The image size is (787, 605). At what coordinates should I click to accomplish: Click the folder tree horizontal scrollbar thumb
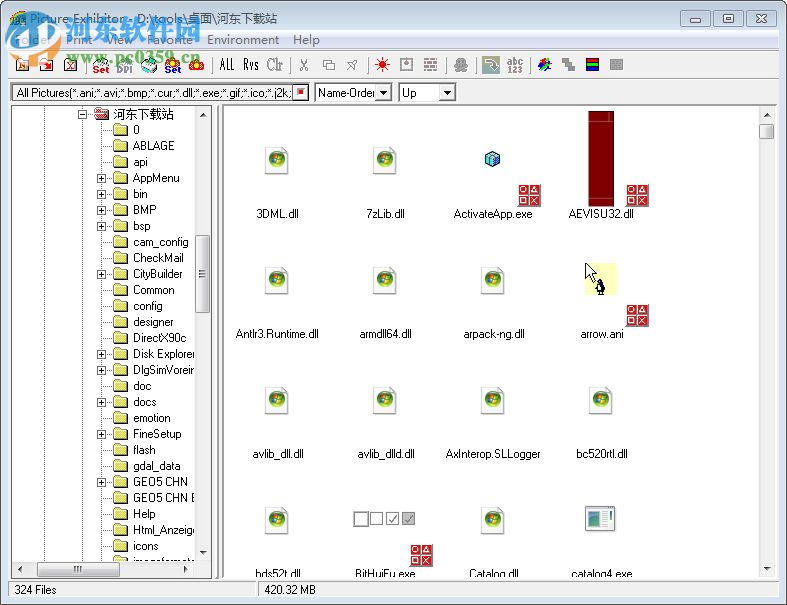click(78, 569)
